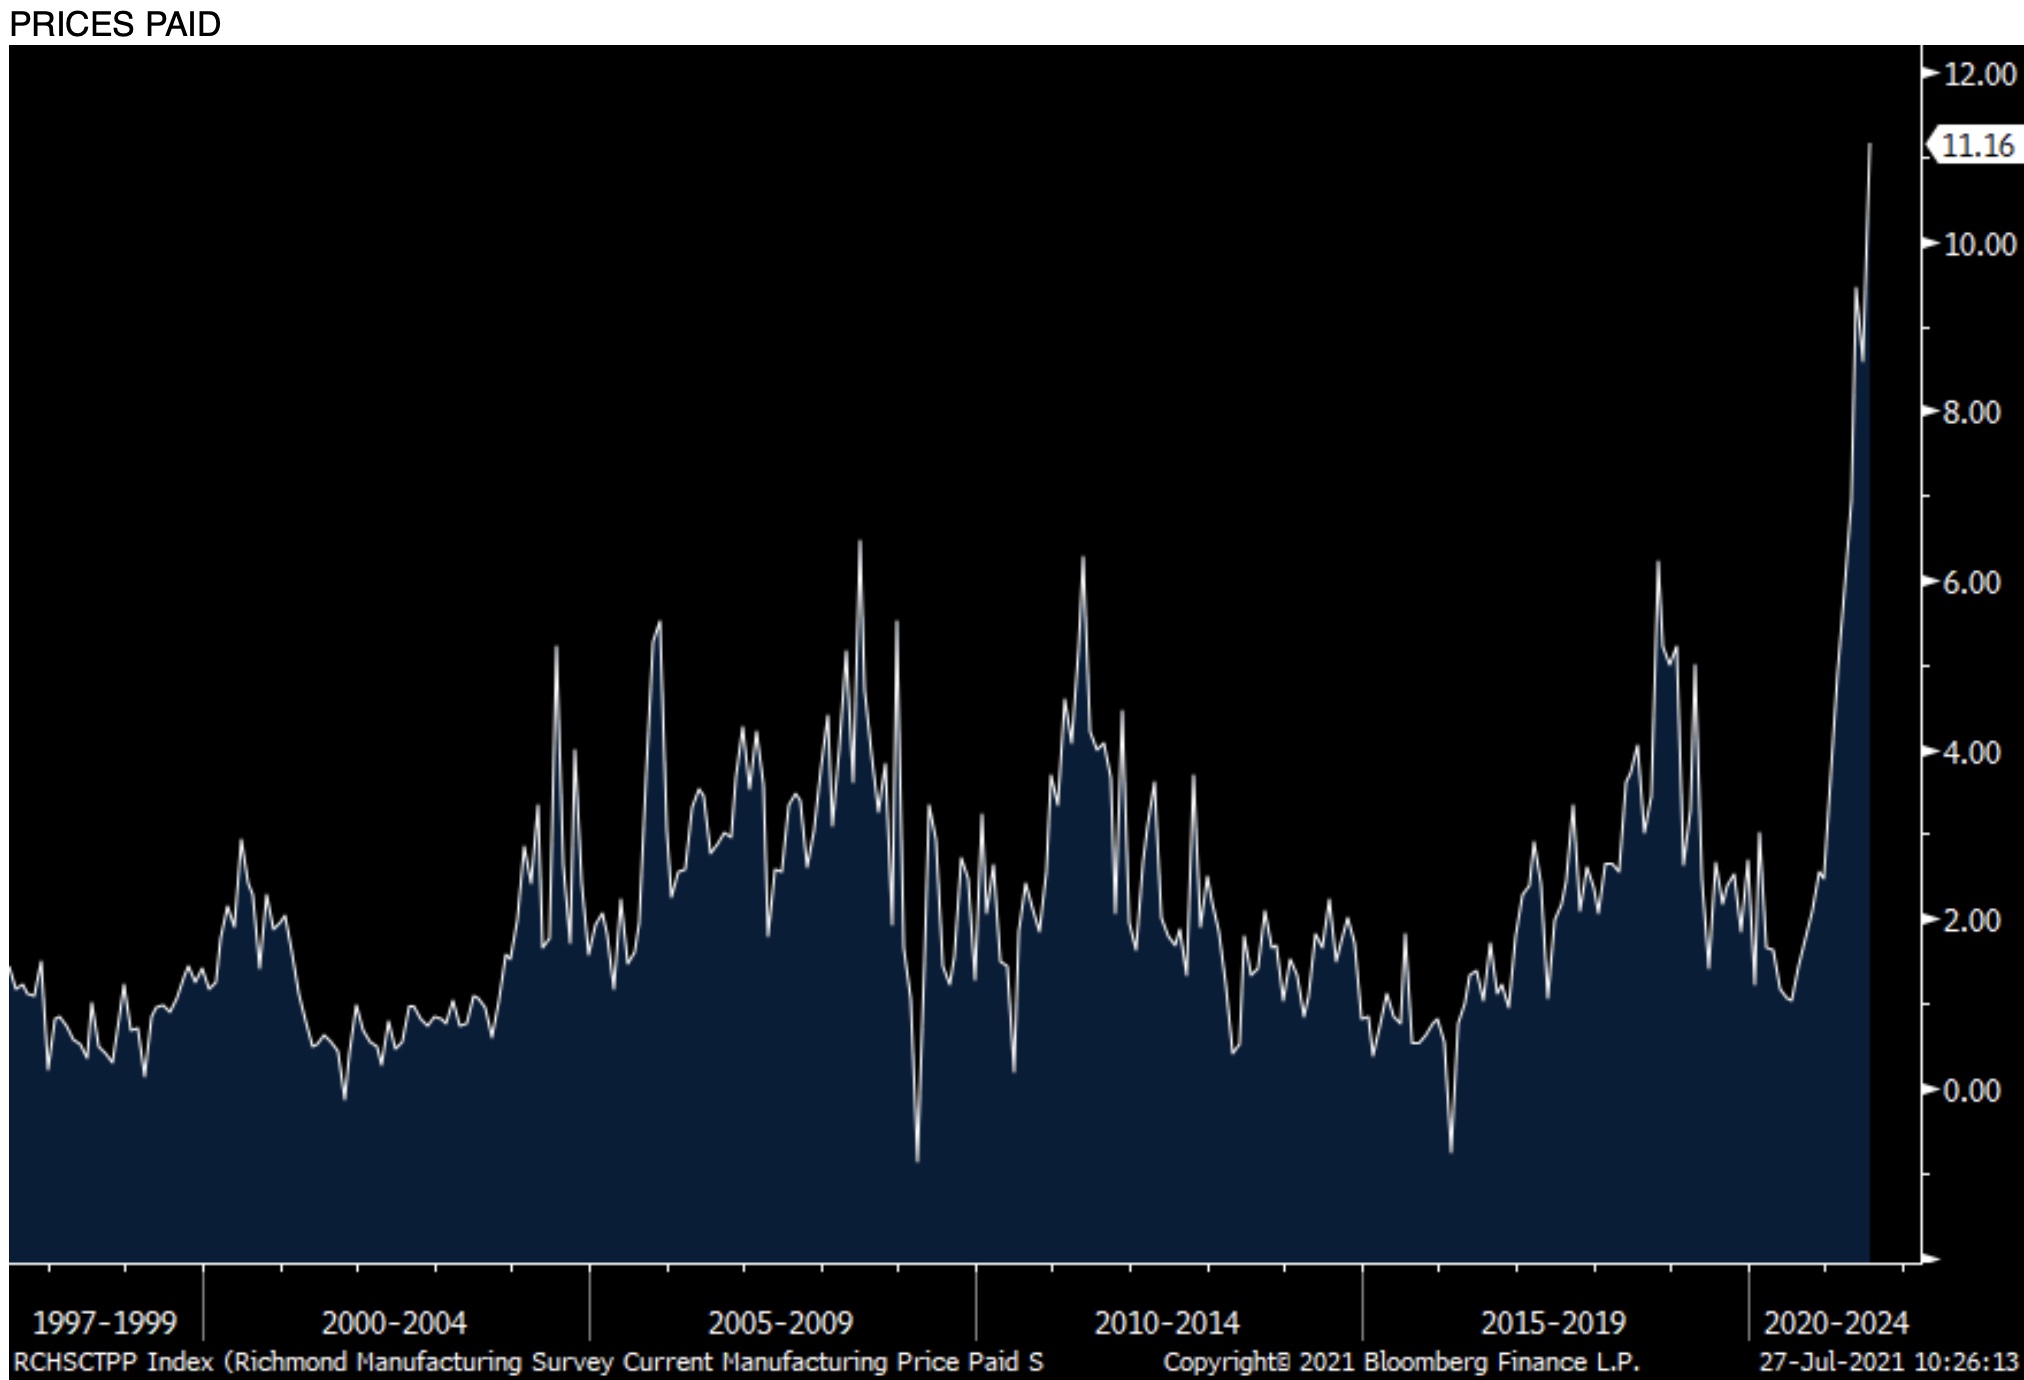
Task: Select the 2010-2014 period label
Action: pyautogui.click(x=1167, y=1323)
